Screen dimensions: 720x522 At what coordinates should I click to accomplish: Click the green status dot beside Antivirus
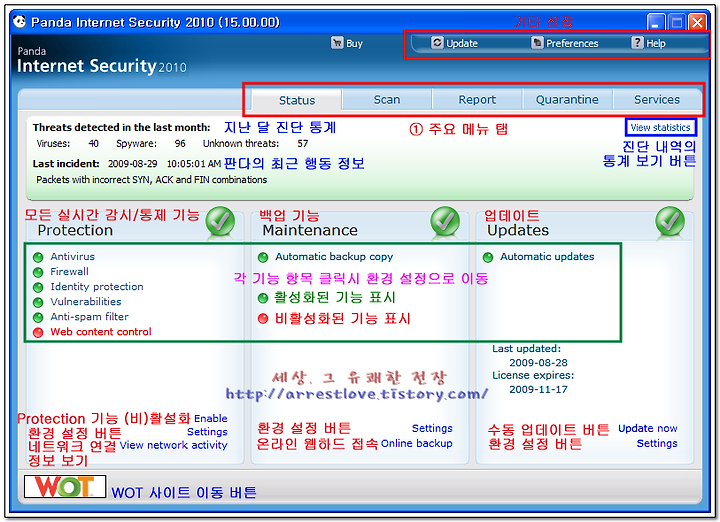click(38, 257)
